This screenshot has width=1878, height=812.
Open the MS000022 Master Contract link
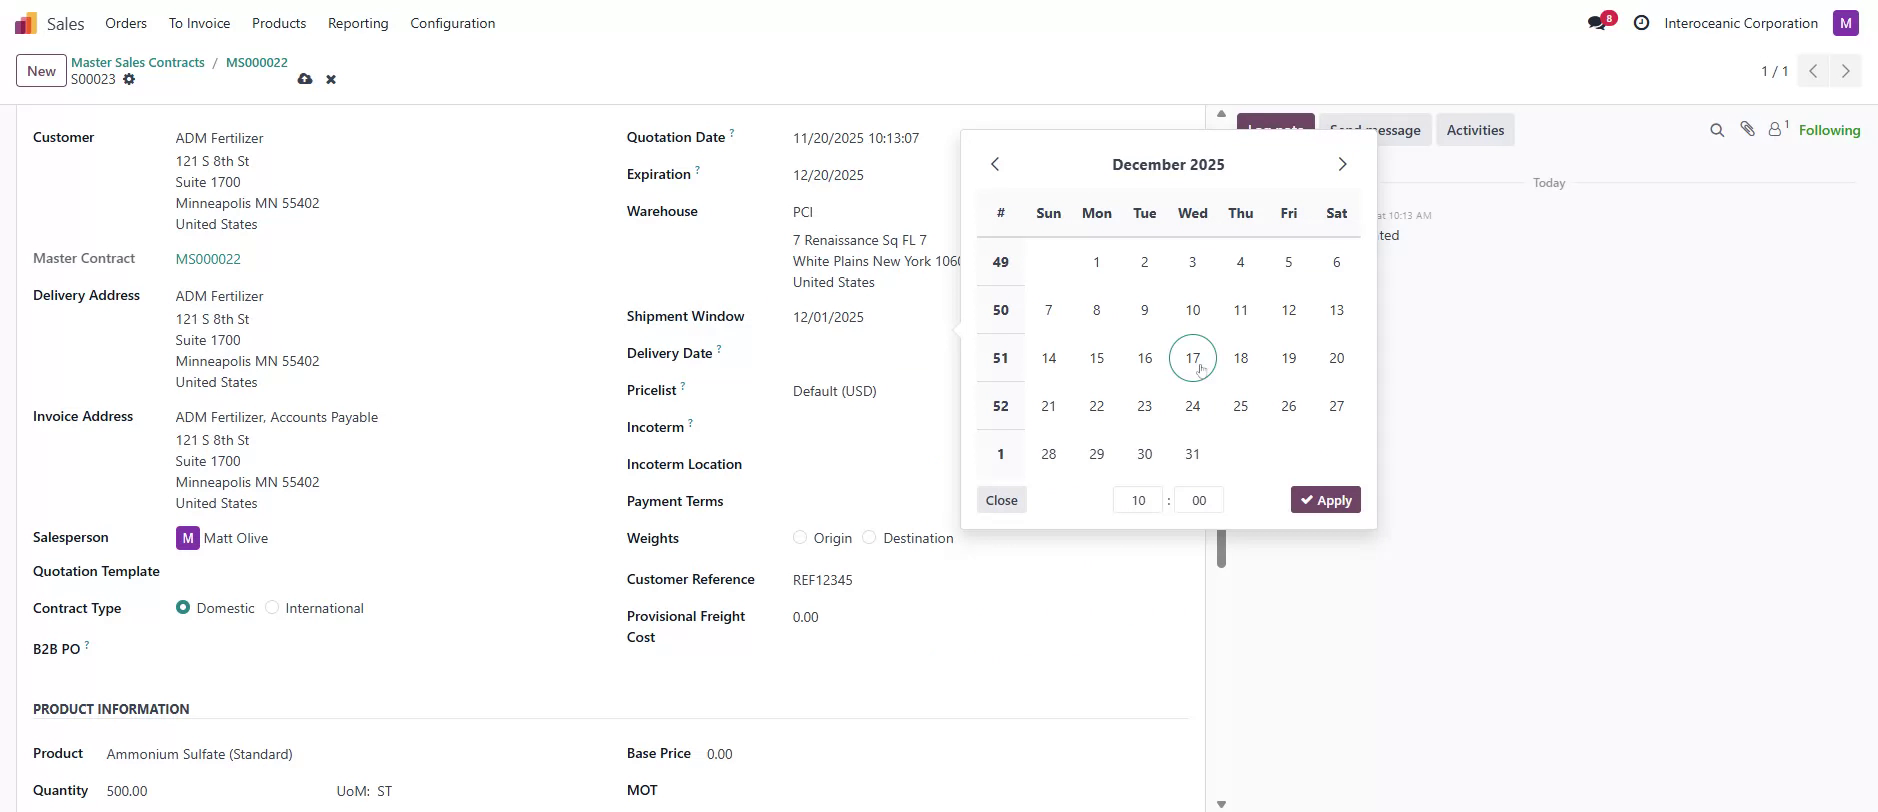[x=208, y=259]
